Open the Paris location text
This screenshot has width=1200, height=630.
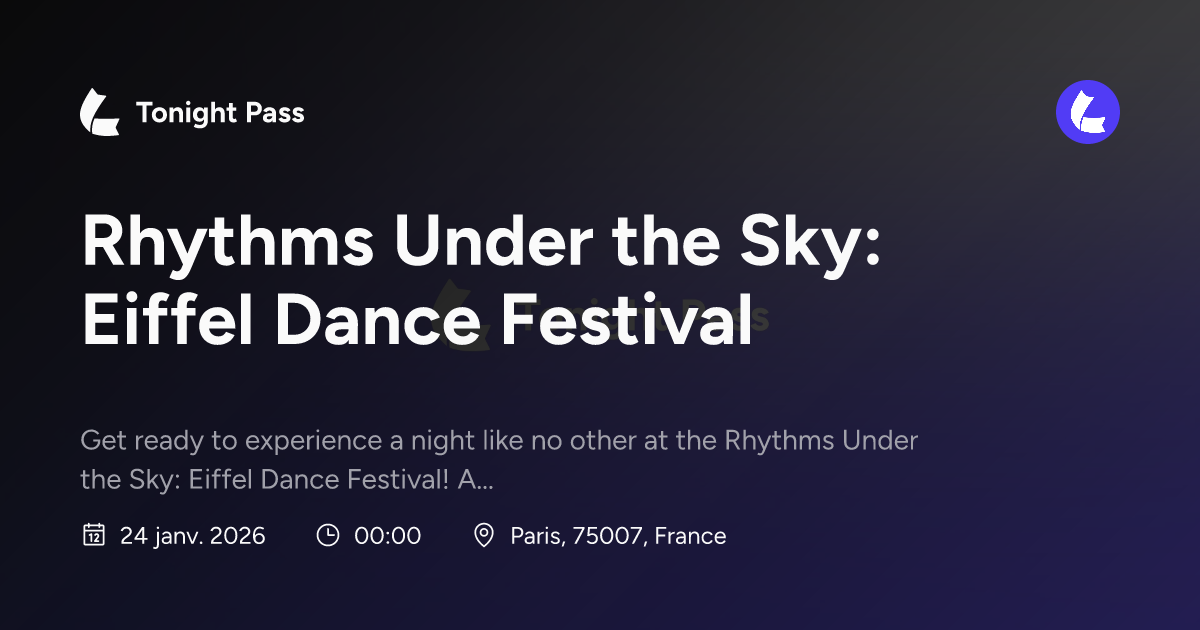click(538, 536)
